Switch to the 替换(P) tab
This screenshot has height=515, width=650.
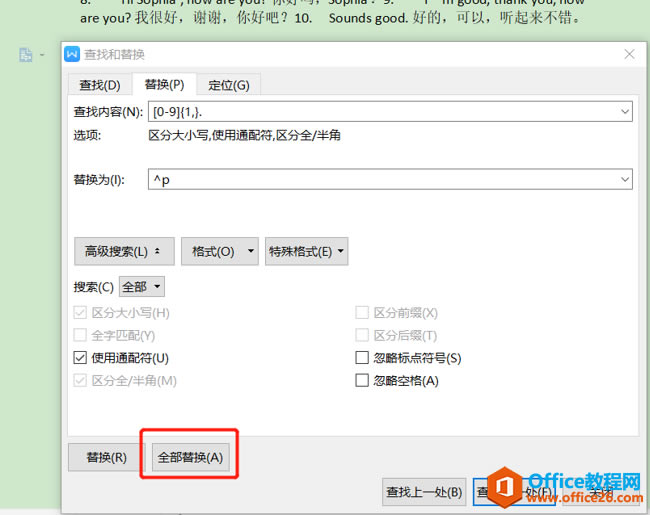(x=164, y=85)
